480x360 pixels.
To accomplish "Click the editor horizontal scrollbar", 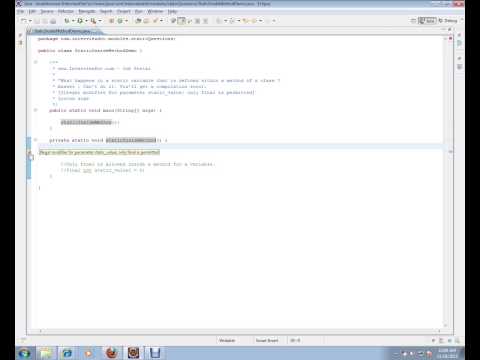I will [240, 331].
